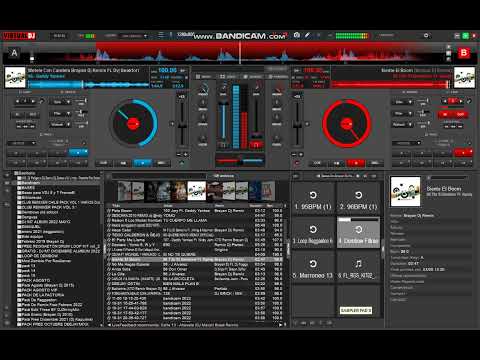480x360 pixels.
Task: Sort tracks by Title column header
Action: pyautogui.click(x=116, y=206)
